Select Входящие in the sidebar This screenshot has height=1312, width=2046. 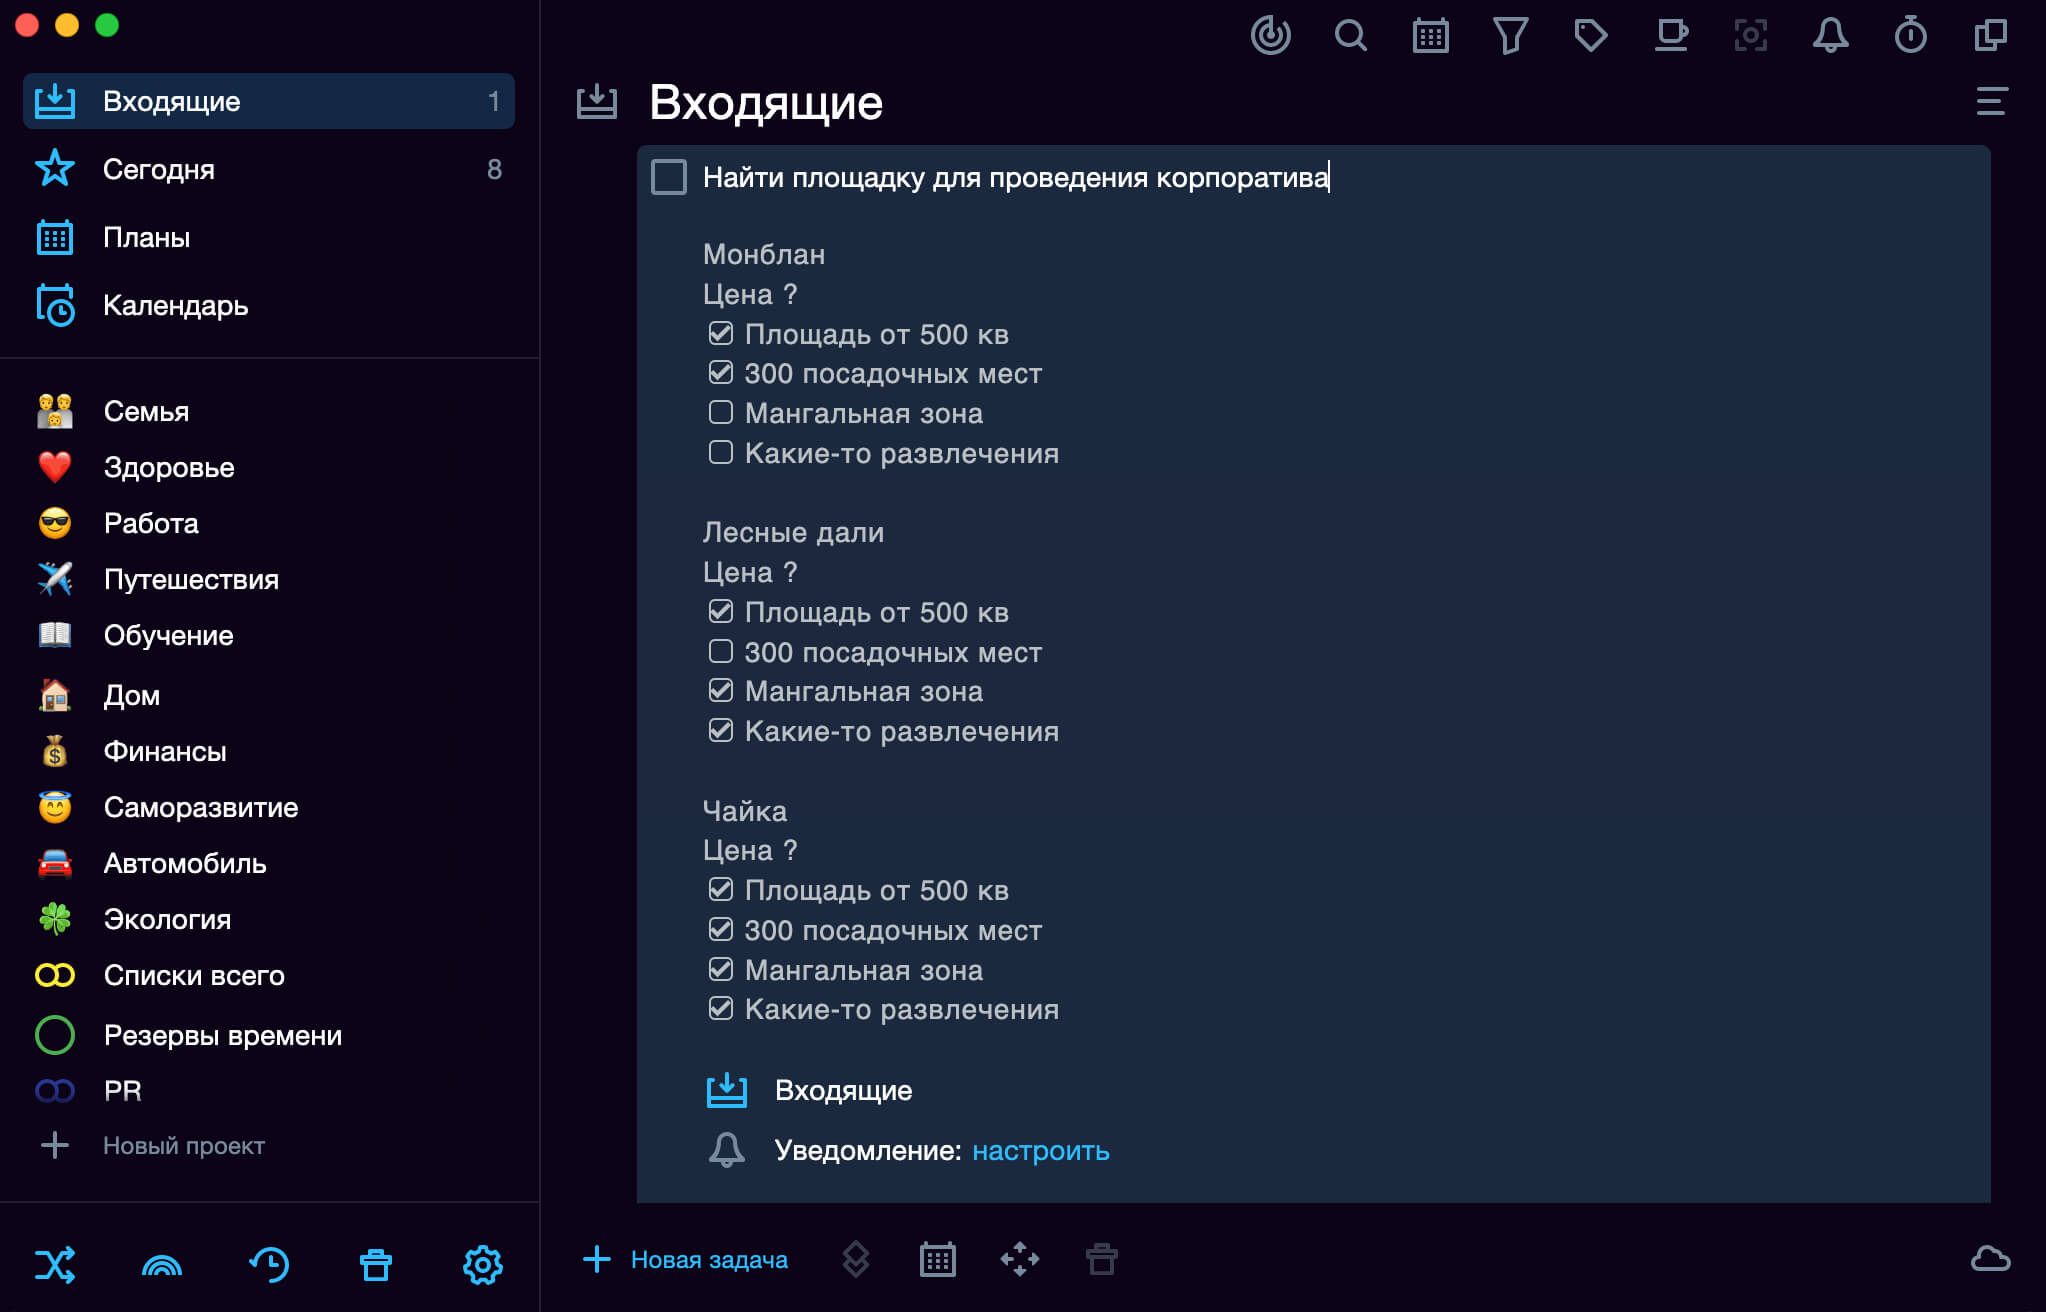point(269,101)
